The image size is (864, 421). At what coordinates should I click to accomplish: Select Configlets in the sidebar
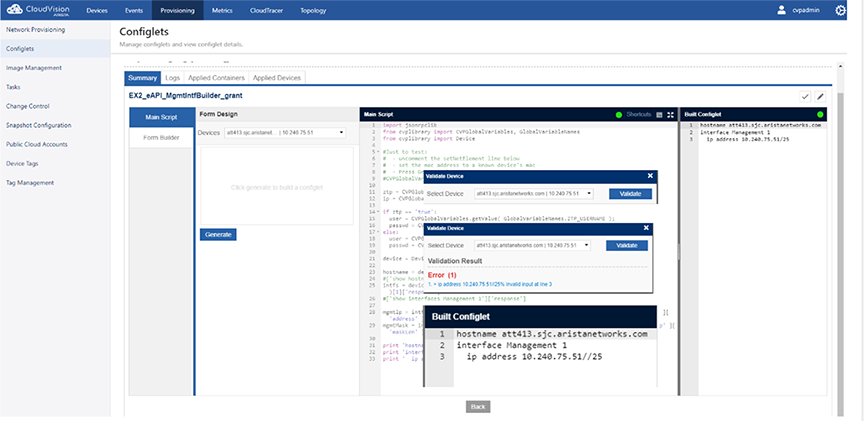pyautogui.click(x=55, y=48)
